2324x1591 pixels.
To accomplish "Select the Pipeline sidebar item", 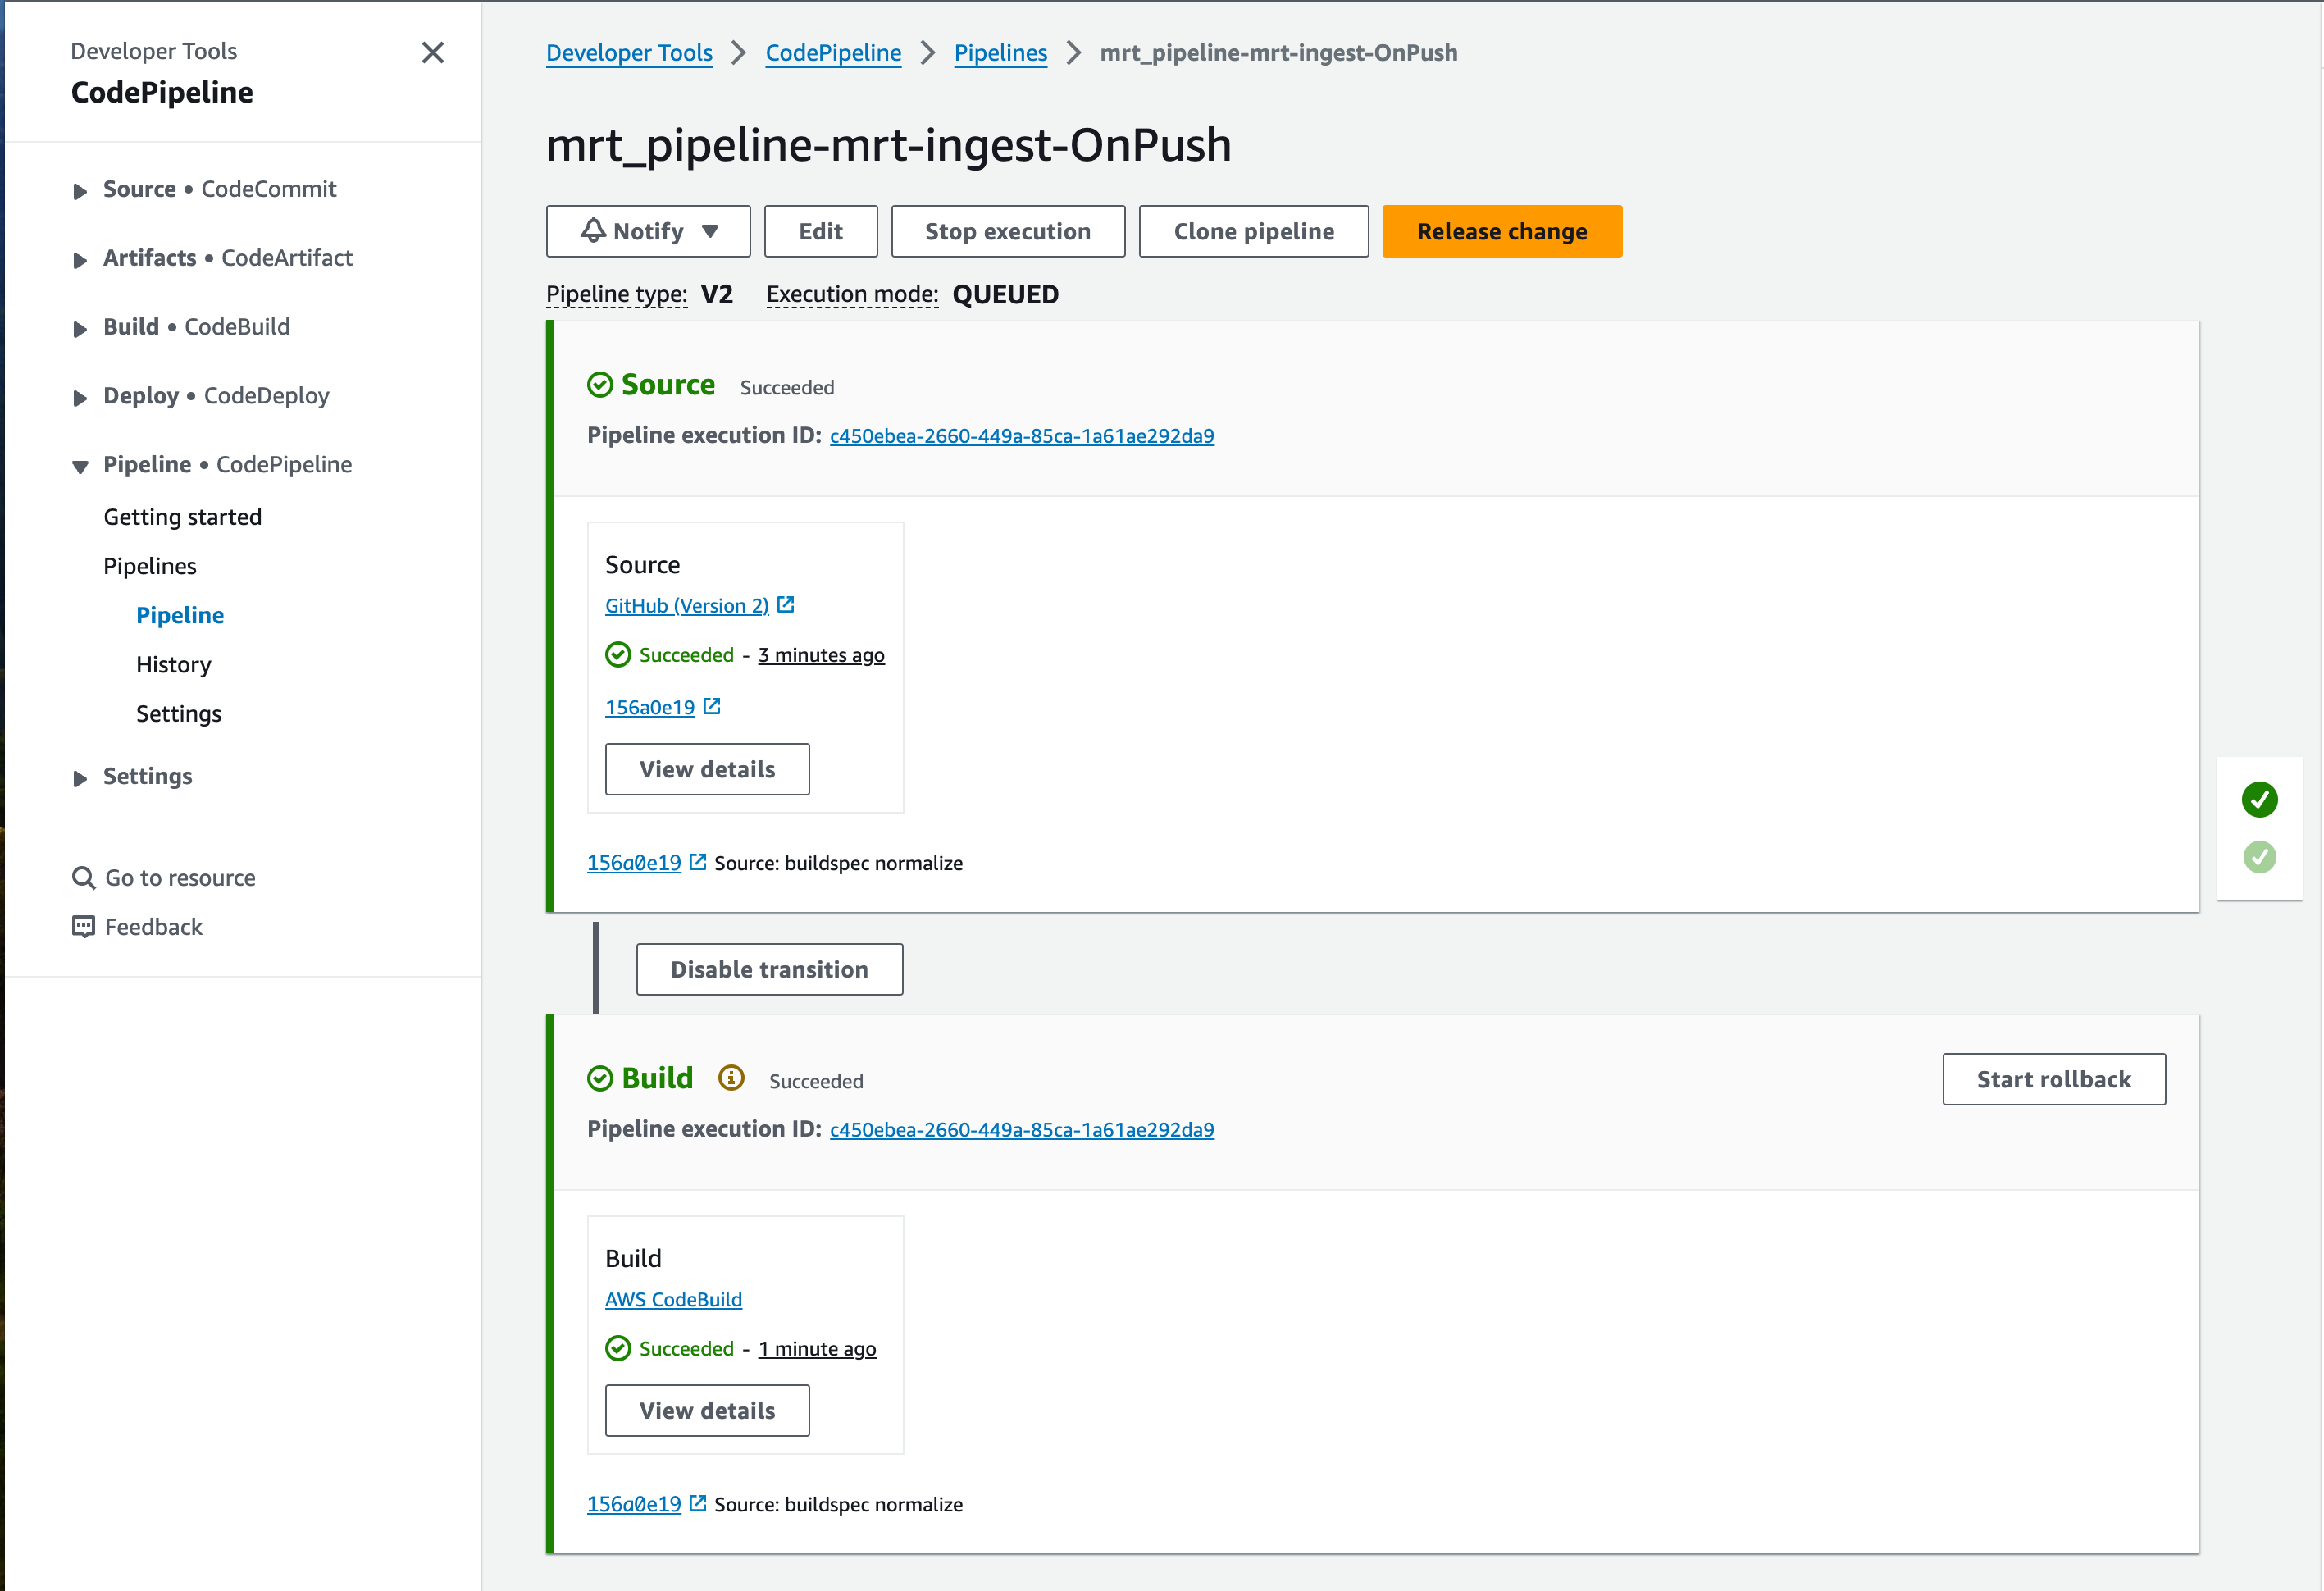I will click(x=180, y=615).
